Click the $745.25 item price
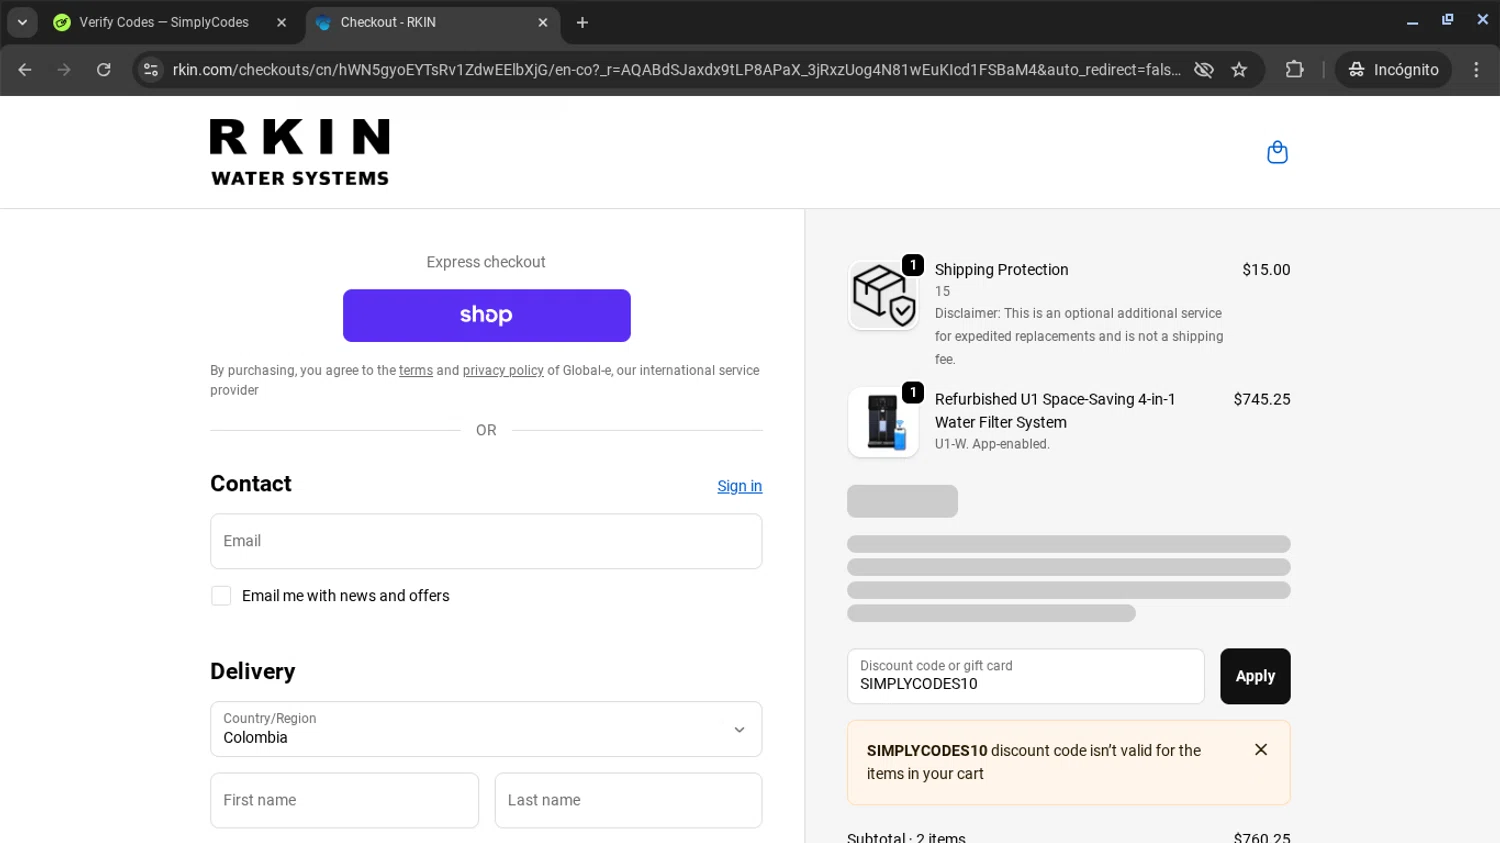The image size is (1500, 843). point(1262,399)
